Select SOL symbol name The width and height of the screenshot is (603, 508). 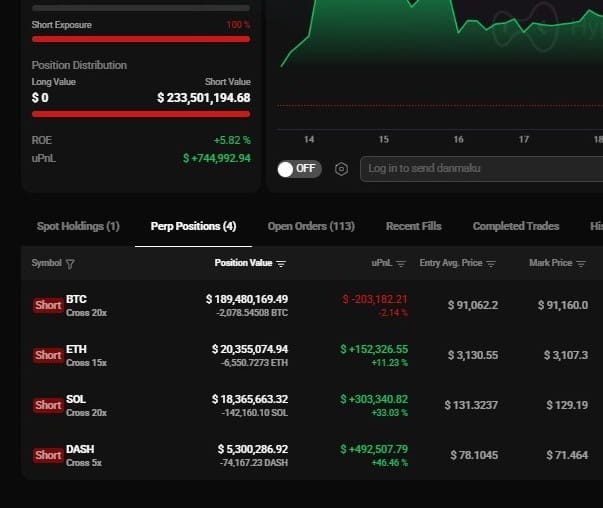76,399
